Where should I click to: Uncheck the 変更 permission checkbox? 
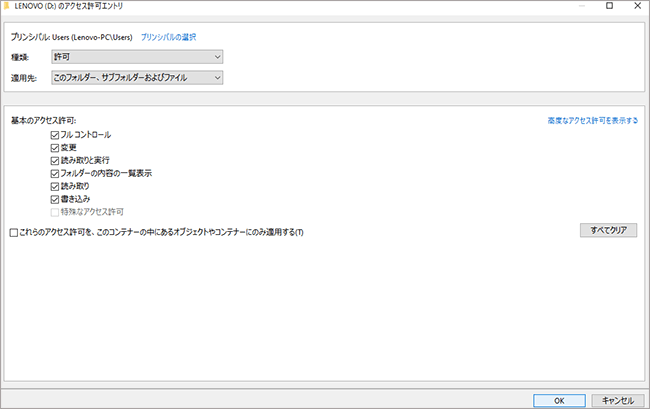pyautogui.click(x=55, y=148)
